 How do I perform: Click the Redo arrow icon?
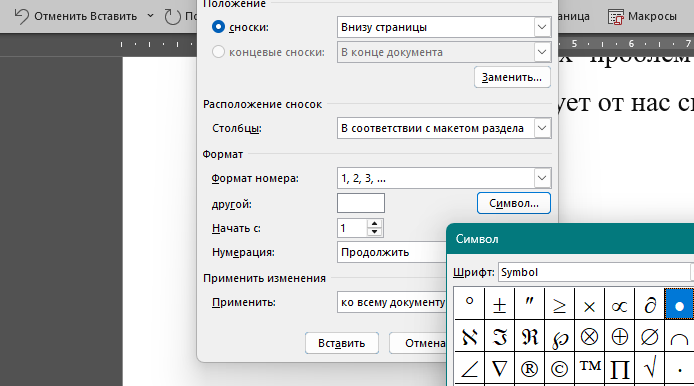coord(173,16)
